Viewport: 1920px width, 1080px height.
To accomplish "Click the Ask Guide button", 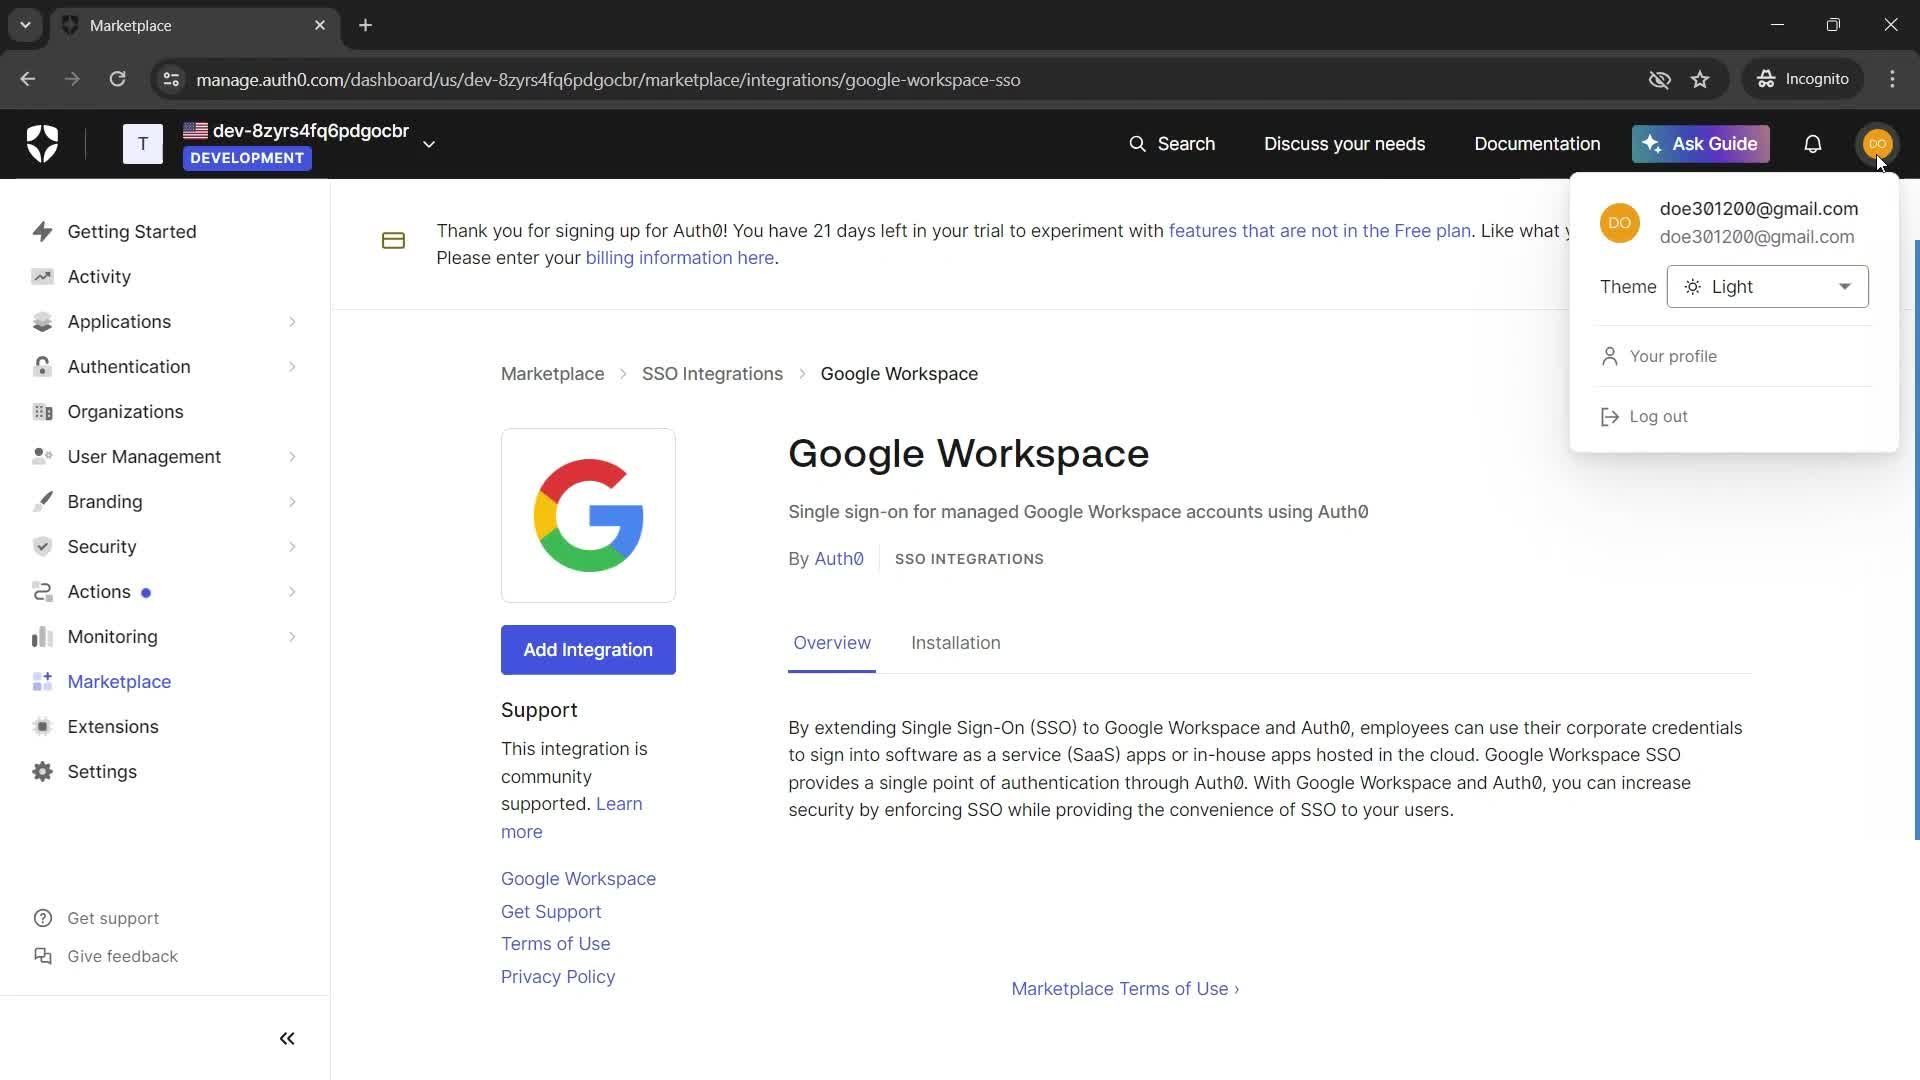I will 1700,144.
